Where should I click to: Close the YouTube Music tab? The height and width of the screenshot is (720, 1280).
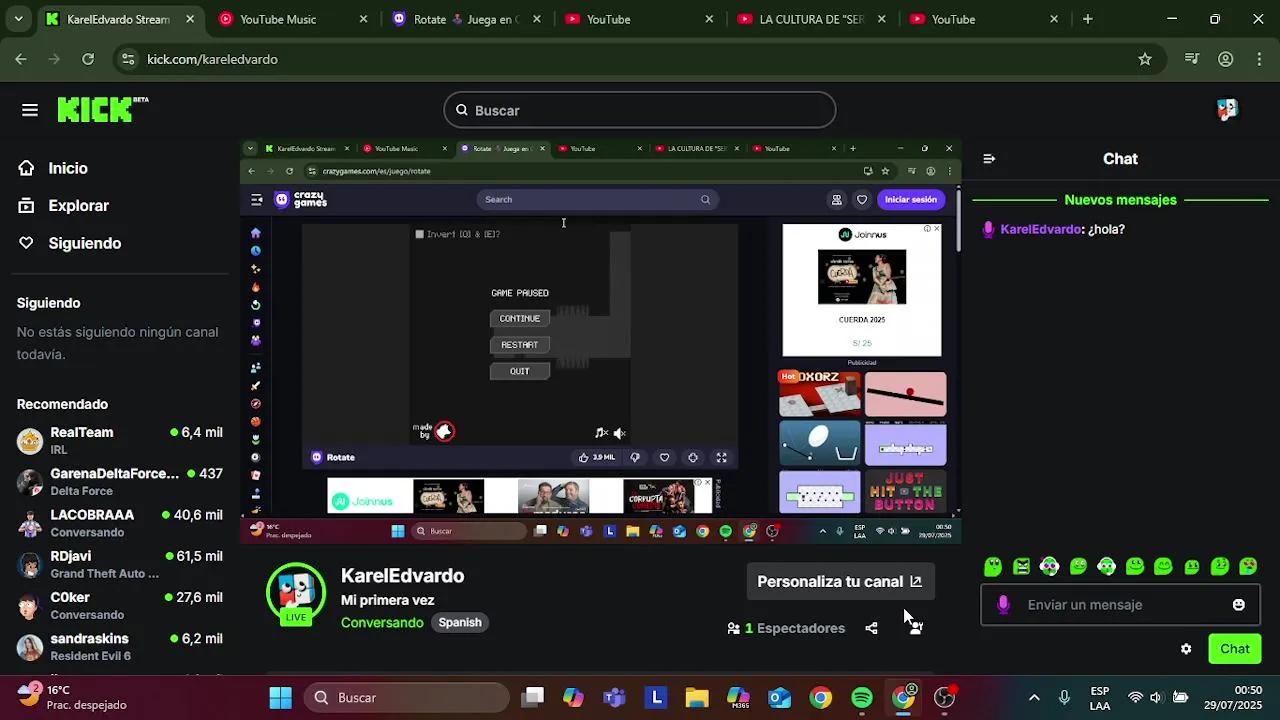click(364, 19)
